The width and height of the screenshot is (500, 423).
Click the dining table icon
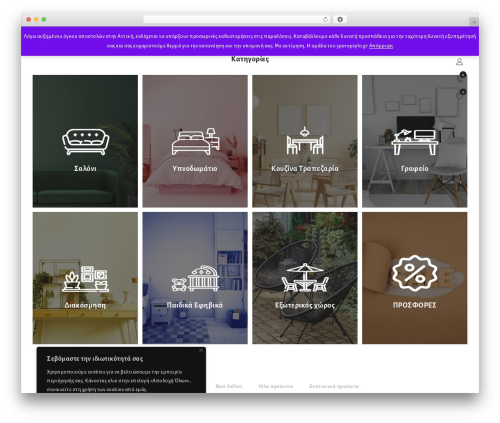point(305,140)
